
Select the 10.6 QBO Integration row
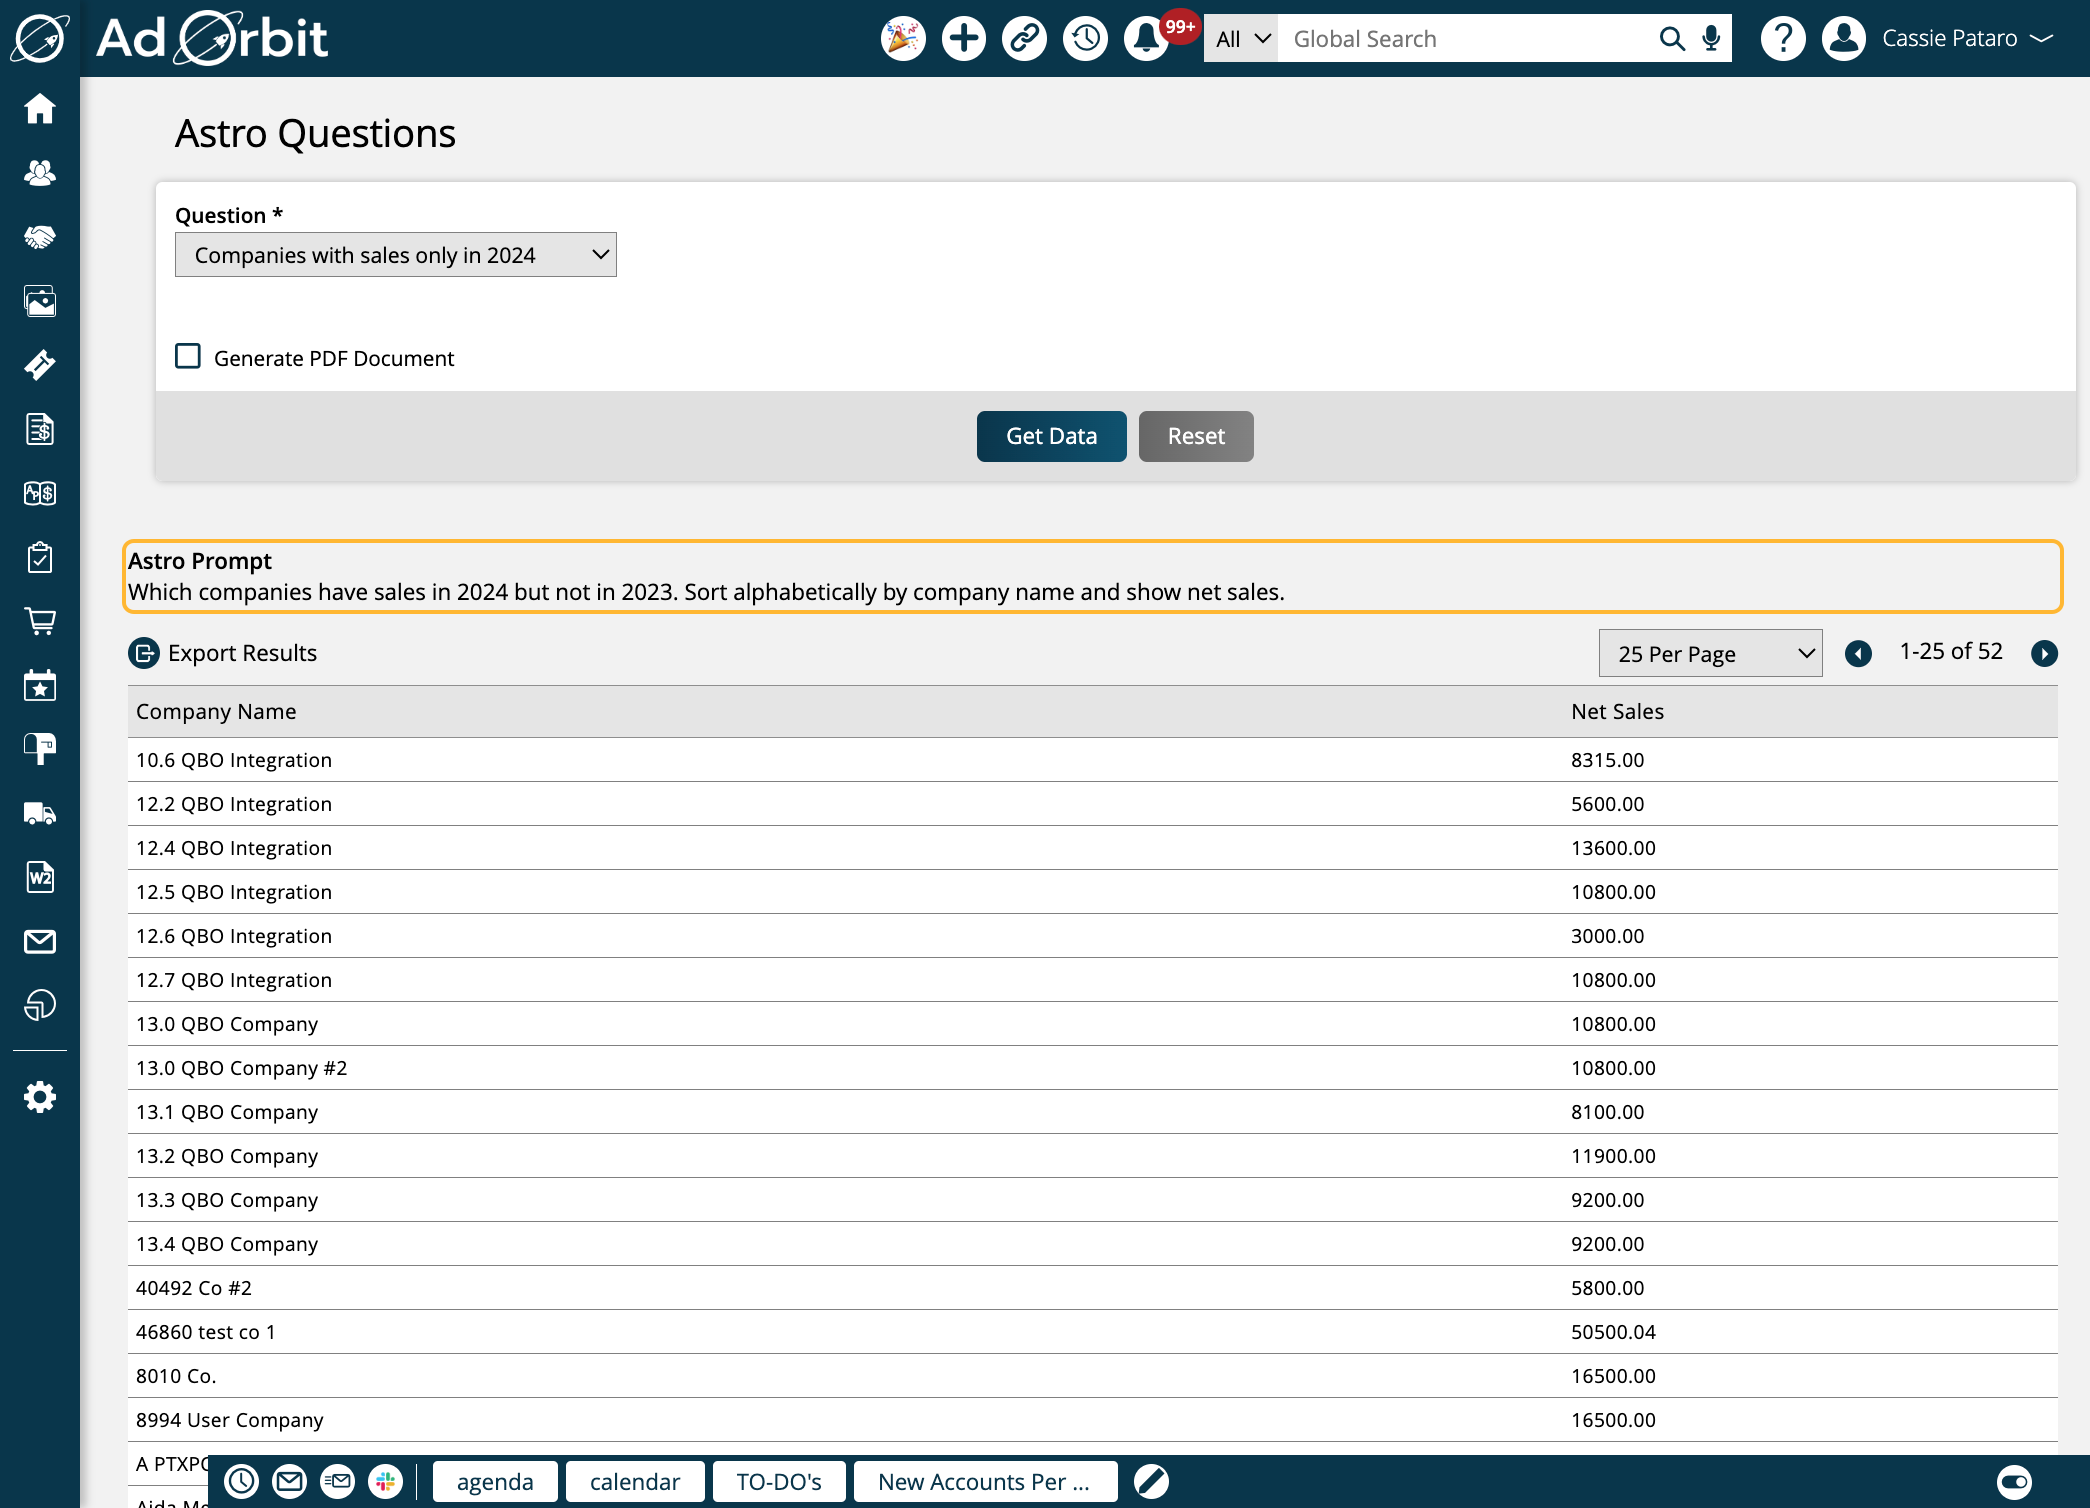click(x=1093, y=760)
